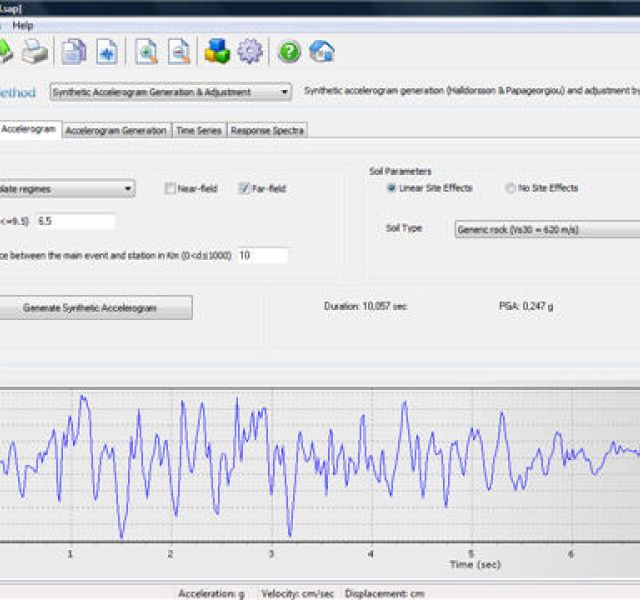640x600 pixels.
Task: Click the printer icon in toolbar
Action: pyautogui.click(x=35, y=51)
